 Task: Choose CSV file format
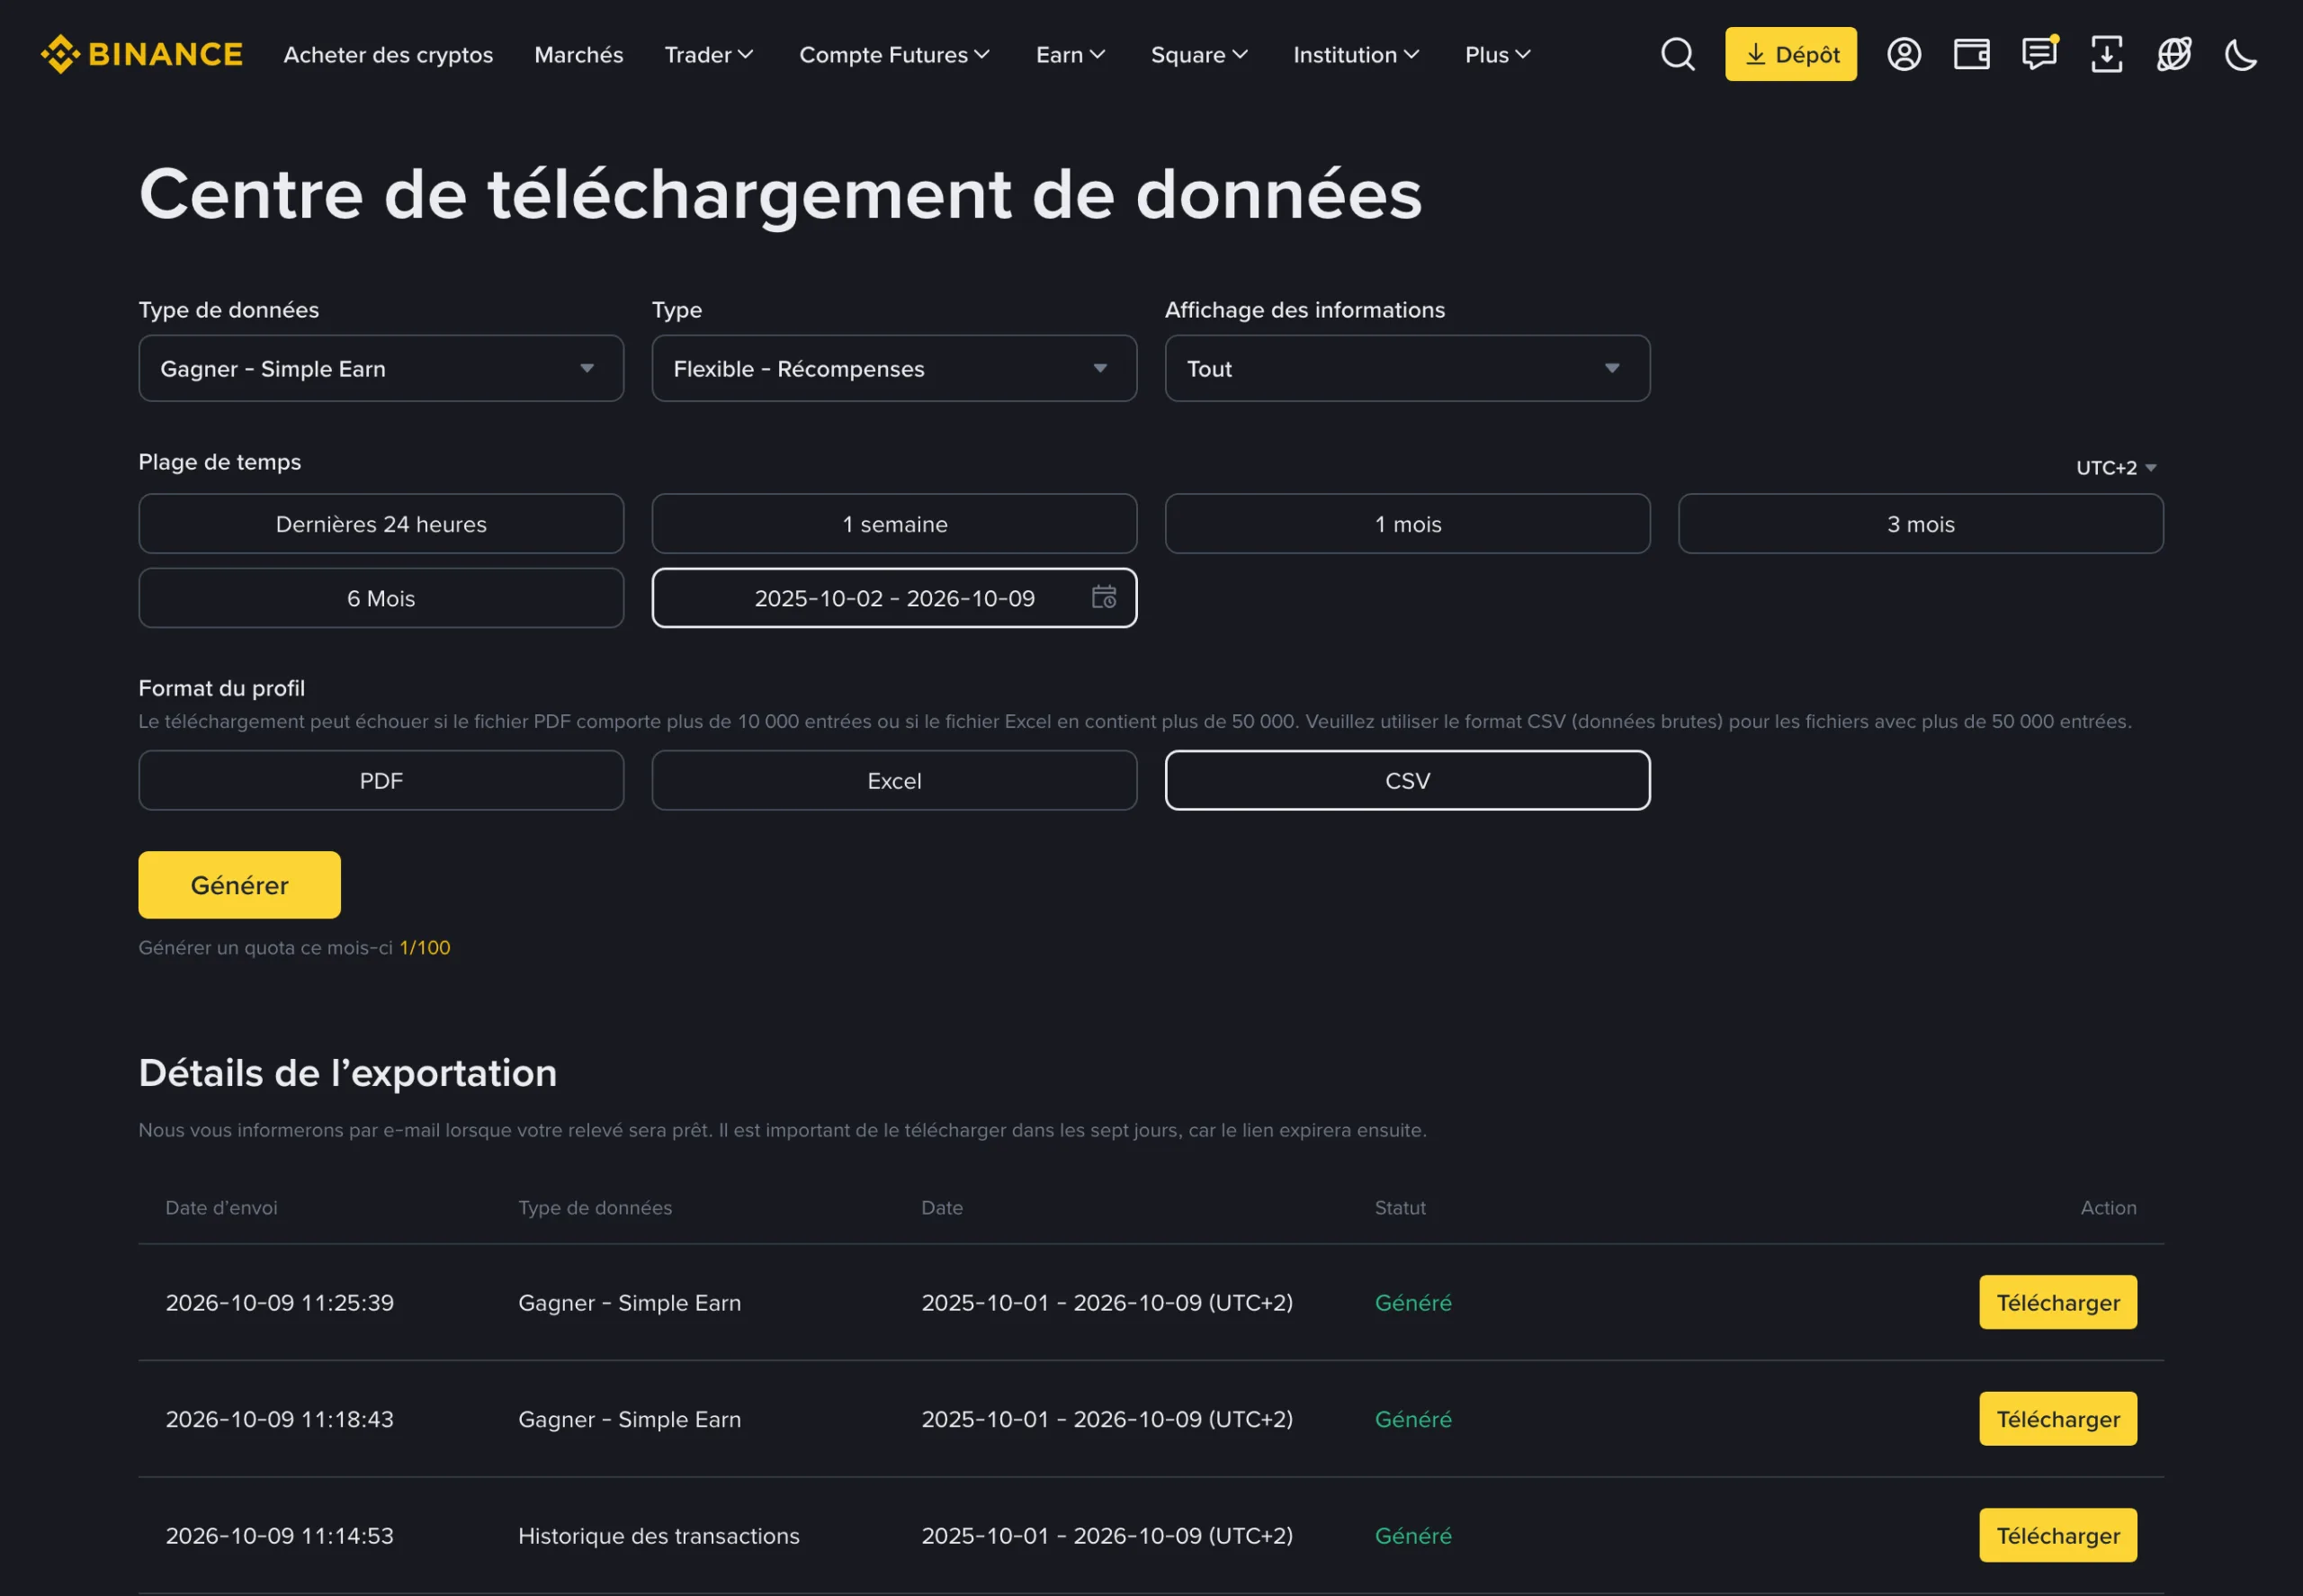[x=1407, y=780]
